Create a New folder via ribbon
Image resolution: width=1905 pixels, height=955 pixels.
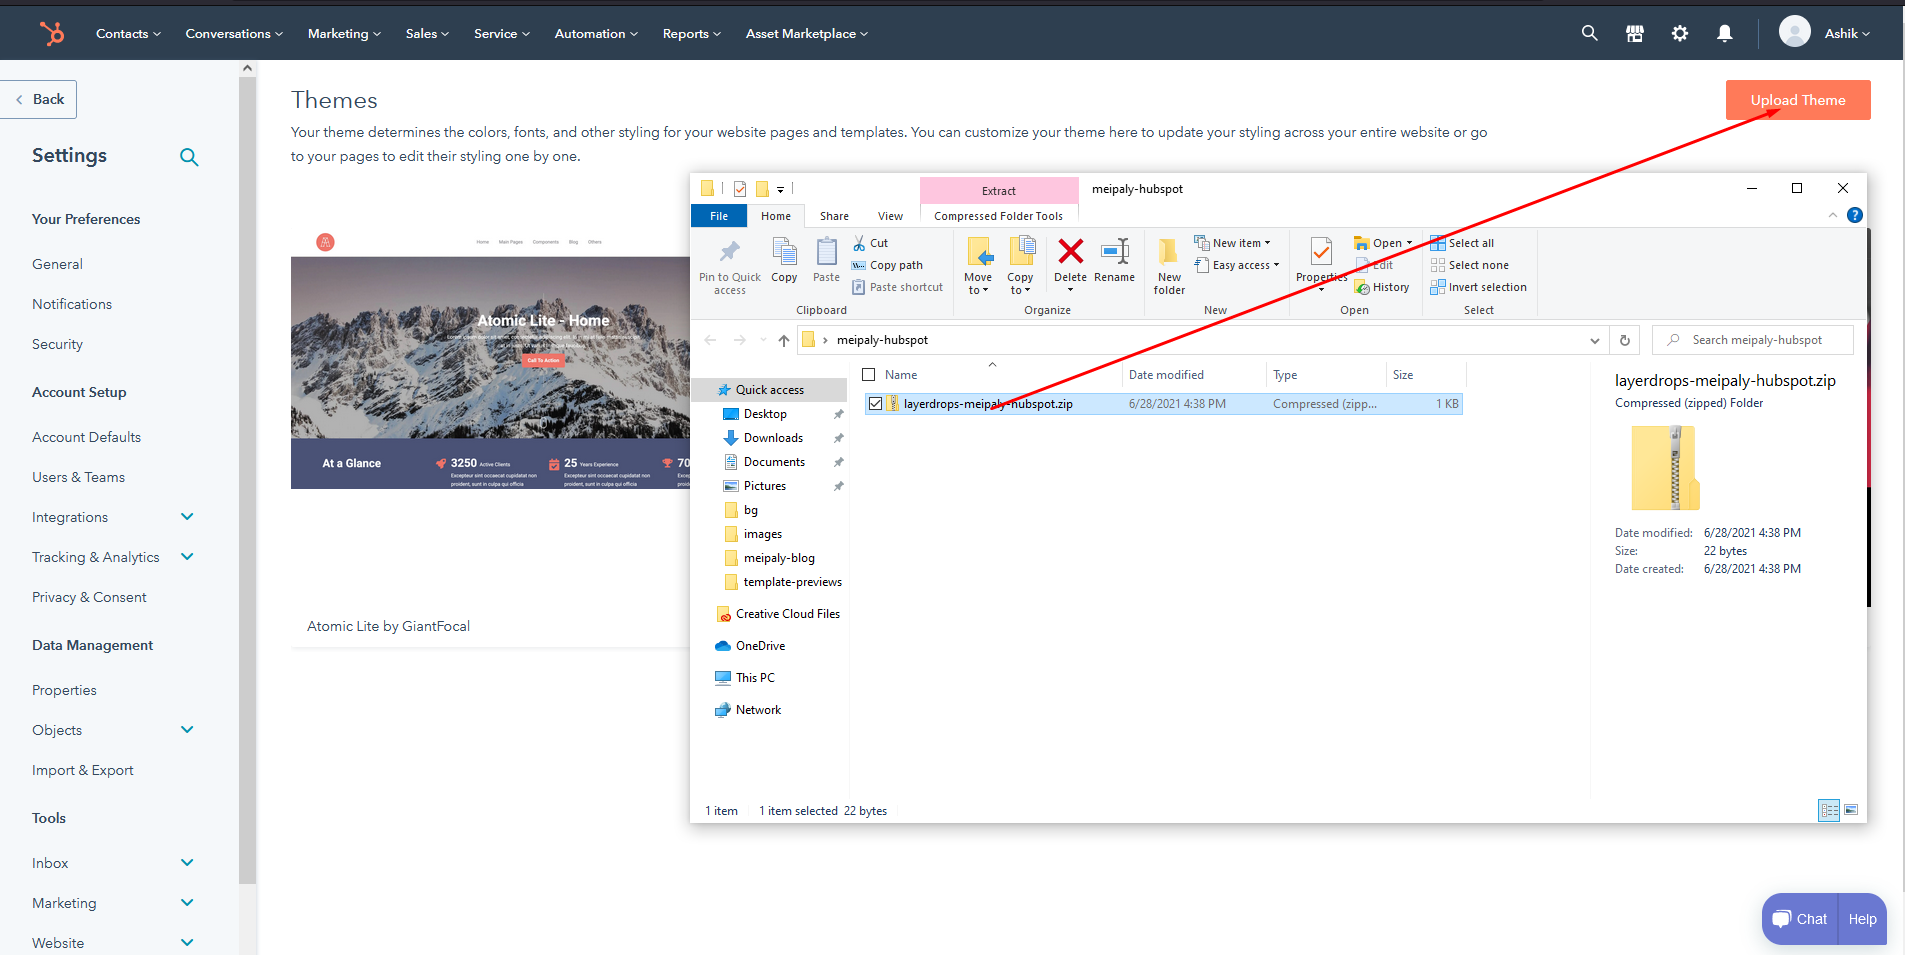tap(1169, 267)
